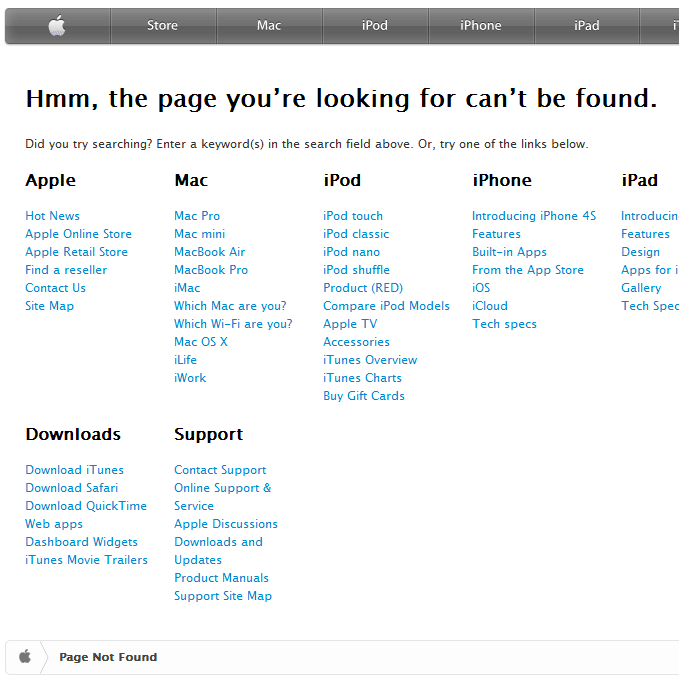Open Features link under iPad

(x=645, y=234)
